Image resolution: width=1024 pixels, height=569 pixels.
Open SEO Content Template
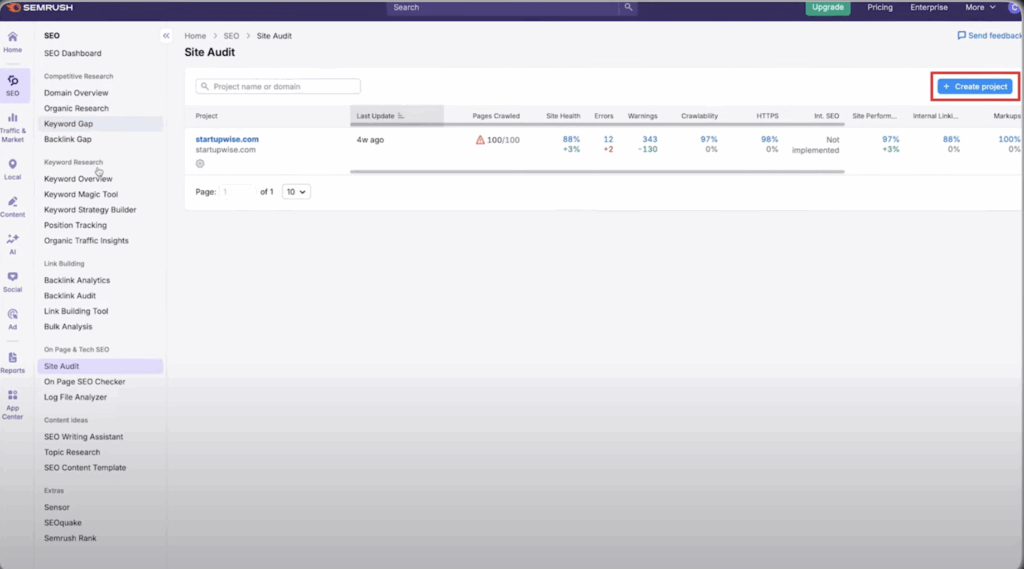pos(85,468)
